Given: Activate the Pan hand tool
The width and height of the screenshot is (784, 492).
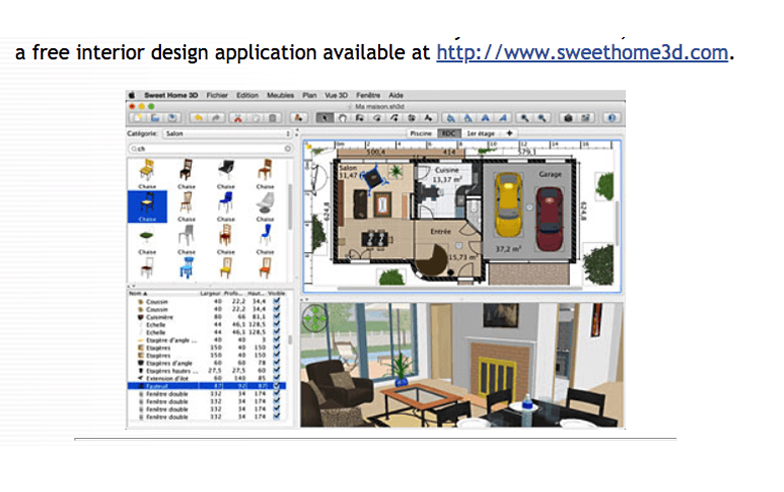Looking at the screenshot, I should click(x=342, y=118).
